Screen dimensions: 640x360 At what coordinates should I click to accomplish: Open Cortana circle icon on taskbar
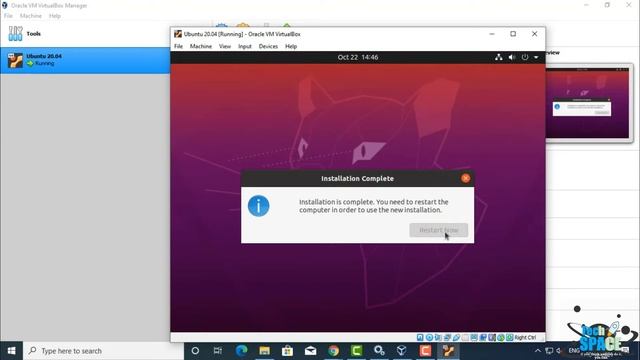195,351
